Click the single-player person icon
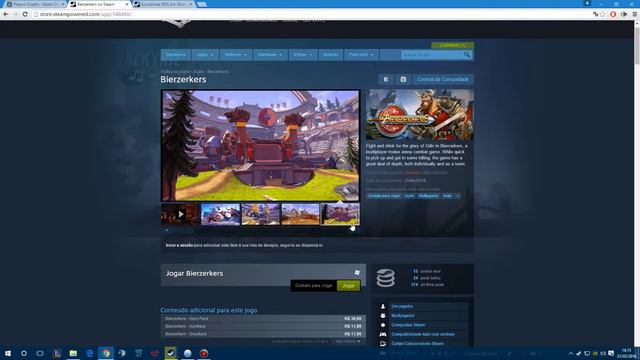 (x=383, y=306)
